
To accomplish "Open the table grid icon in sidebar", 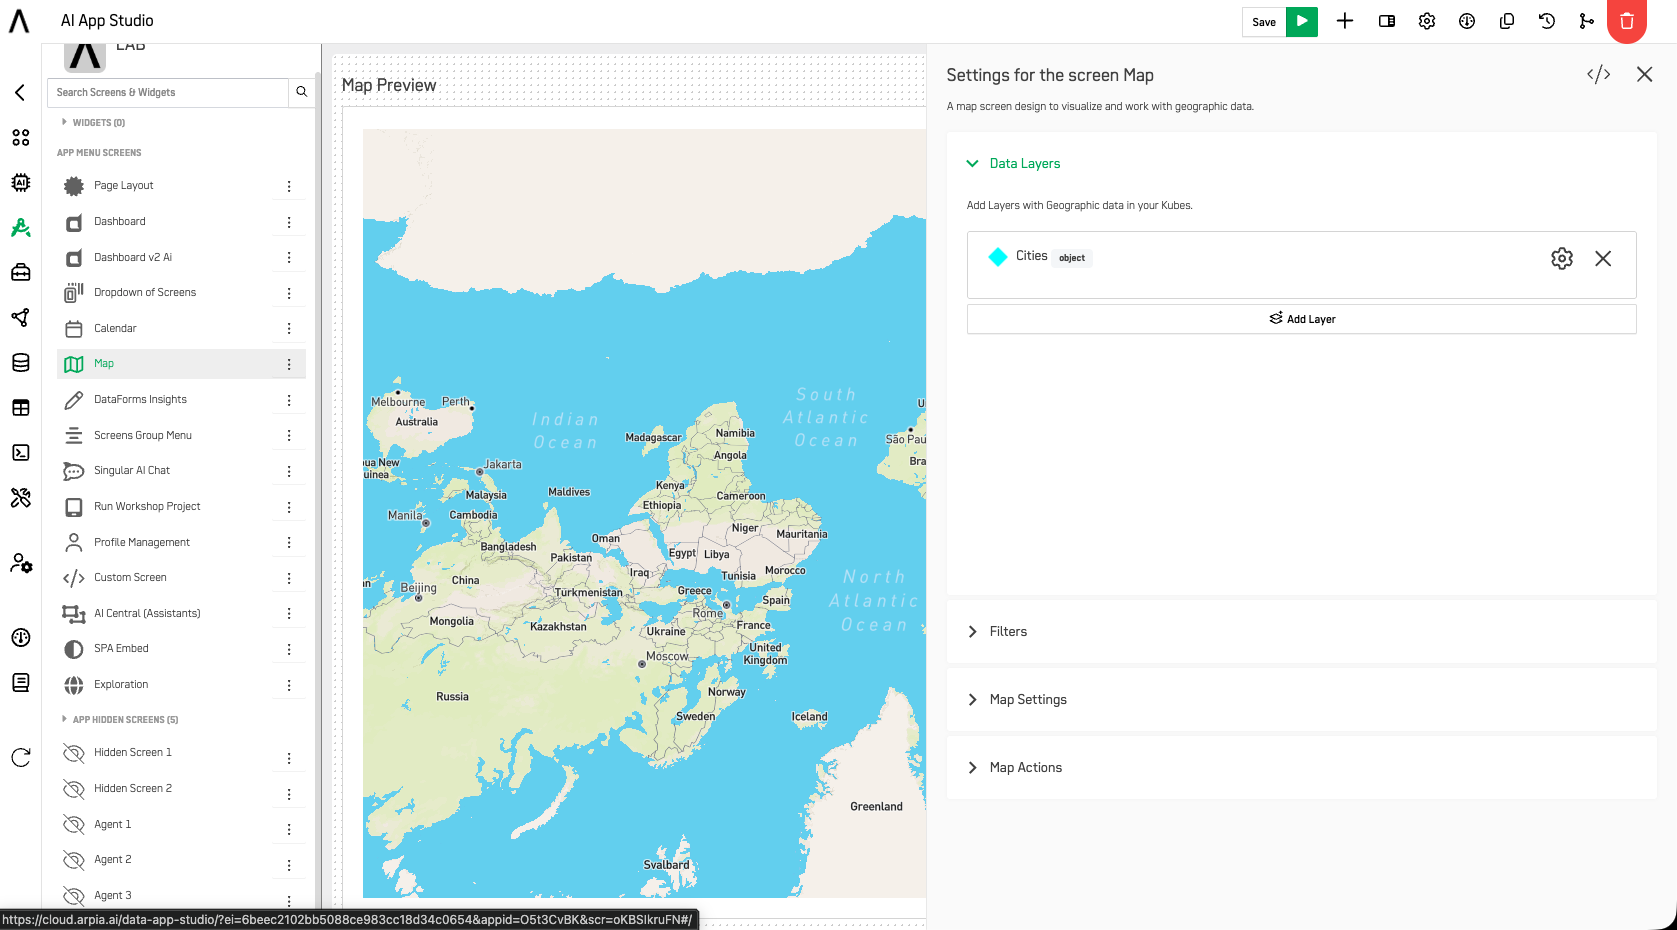I will (x=20, y=407).
